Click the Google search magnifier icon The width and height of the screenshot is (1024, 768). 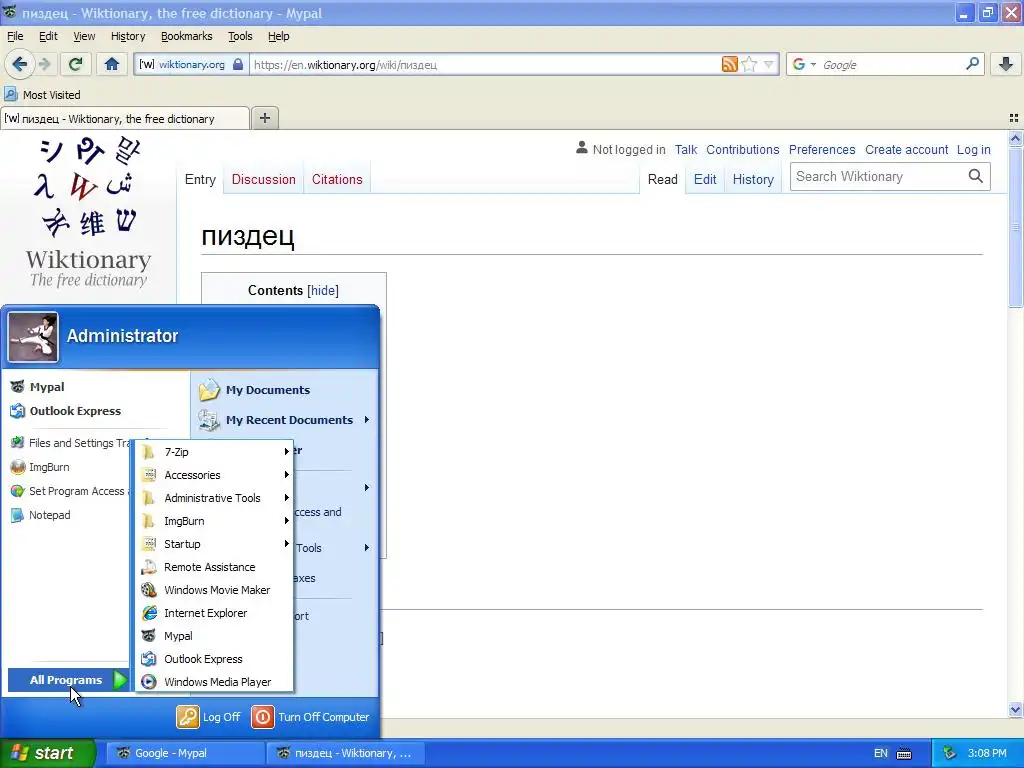pos(972,64)
